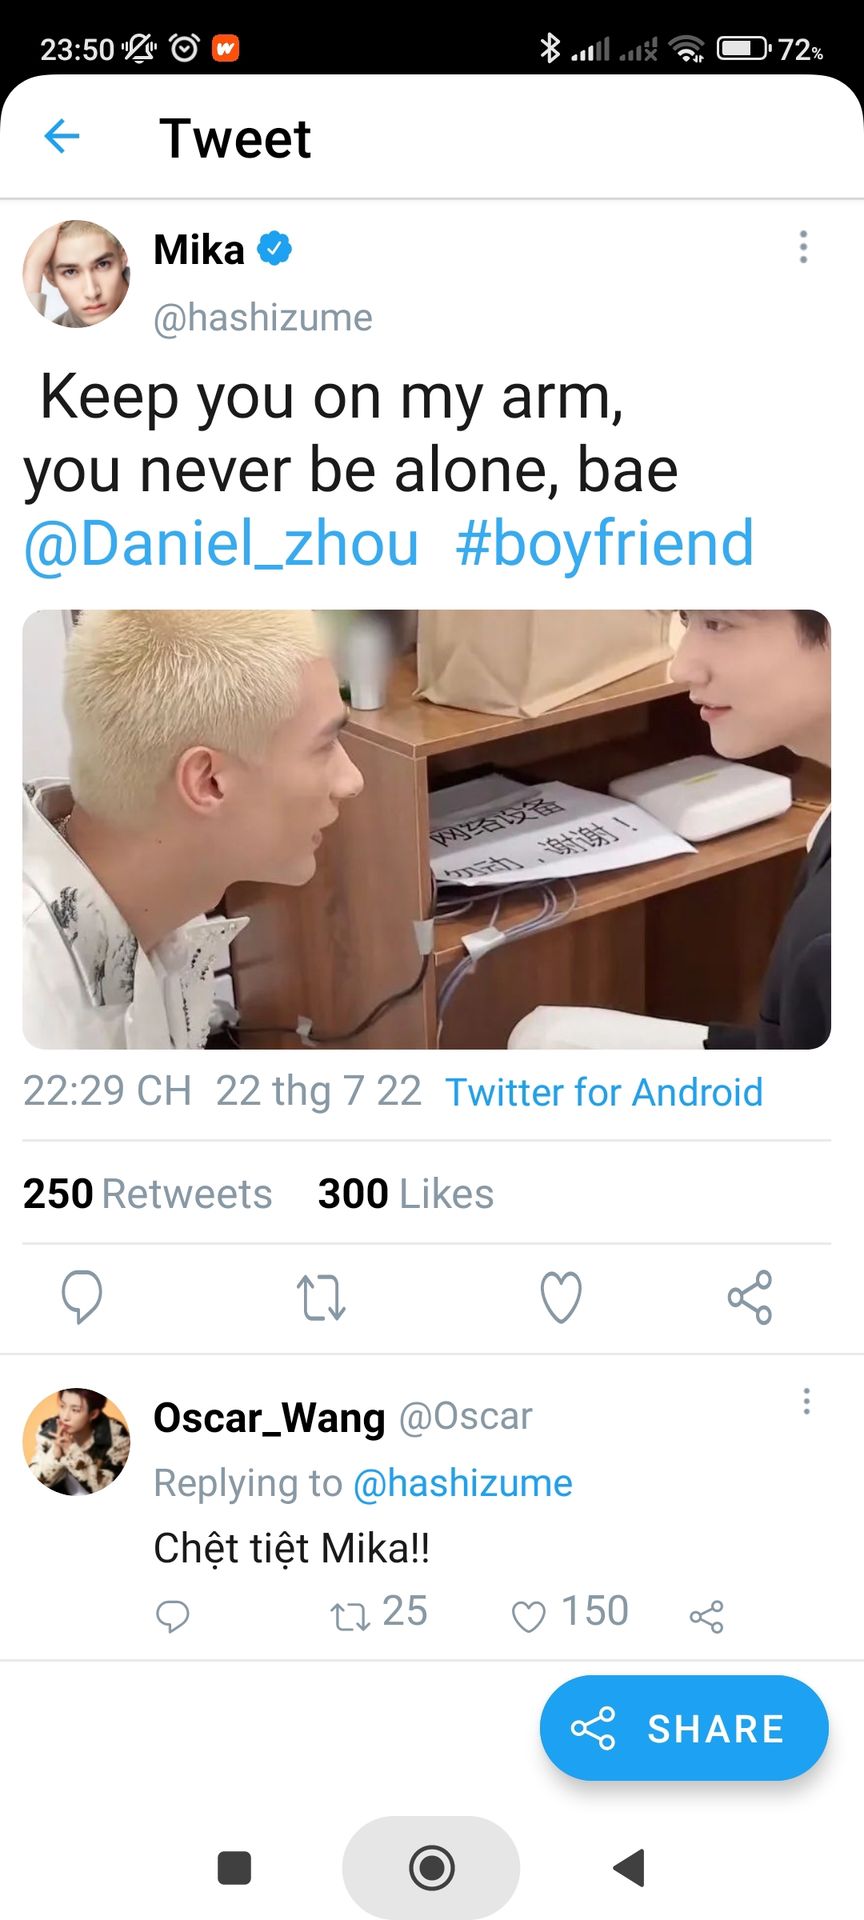The height and width of the screenshot is (1920, 864).
Task: Open Mika's profile picture
Action: [x=77, y=274]
